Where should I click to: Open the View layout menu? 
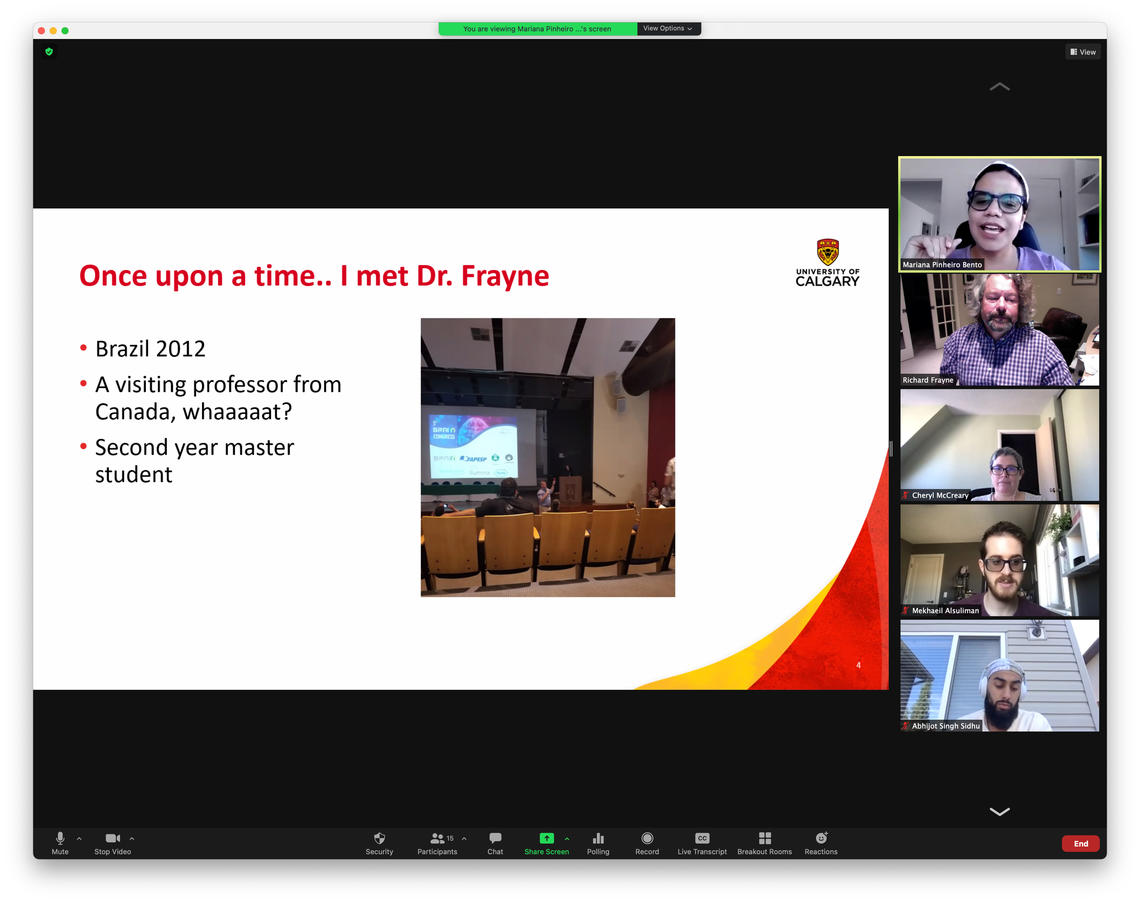pyautogui.click(x=1082, y=52)
